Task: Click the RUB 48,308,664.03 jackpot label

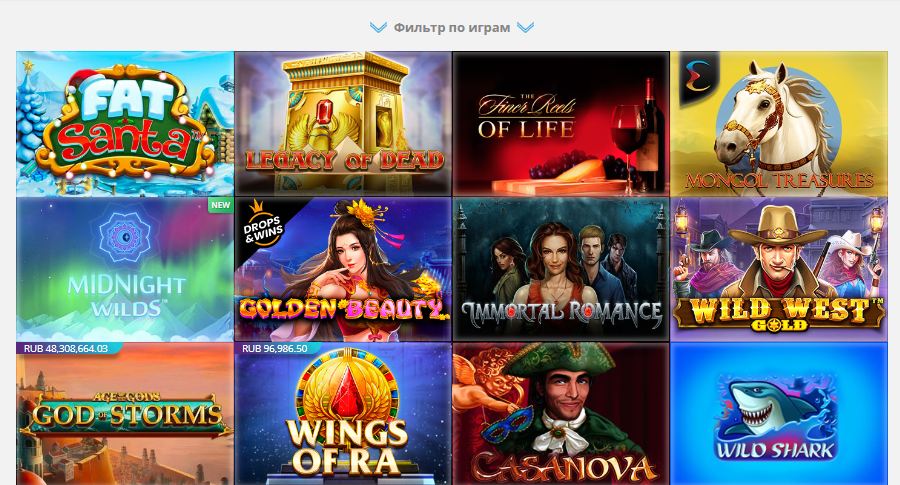Action: click(x=66, y=348)
